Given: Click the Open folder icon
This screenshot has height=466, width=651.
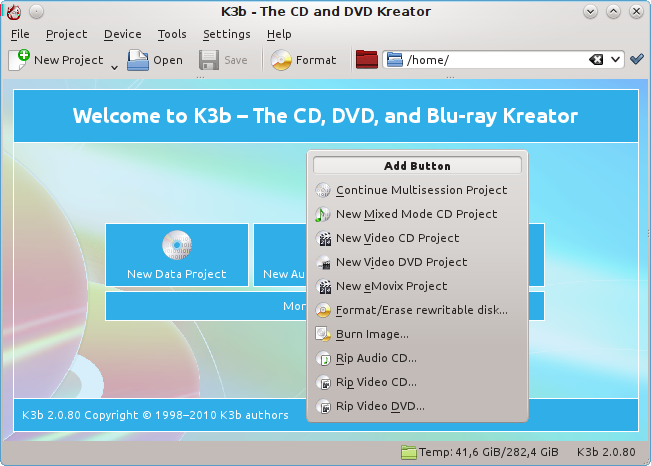Looking at the screenshot, I should coord(138,60).
